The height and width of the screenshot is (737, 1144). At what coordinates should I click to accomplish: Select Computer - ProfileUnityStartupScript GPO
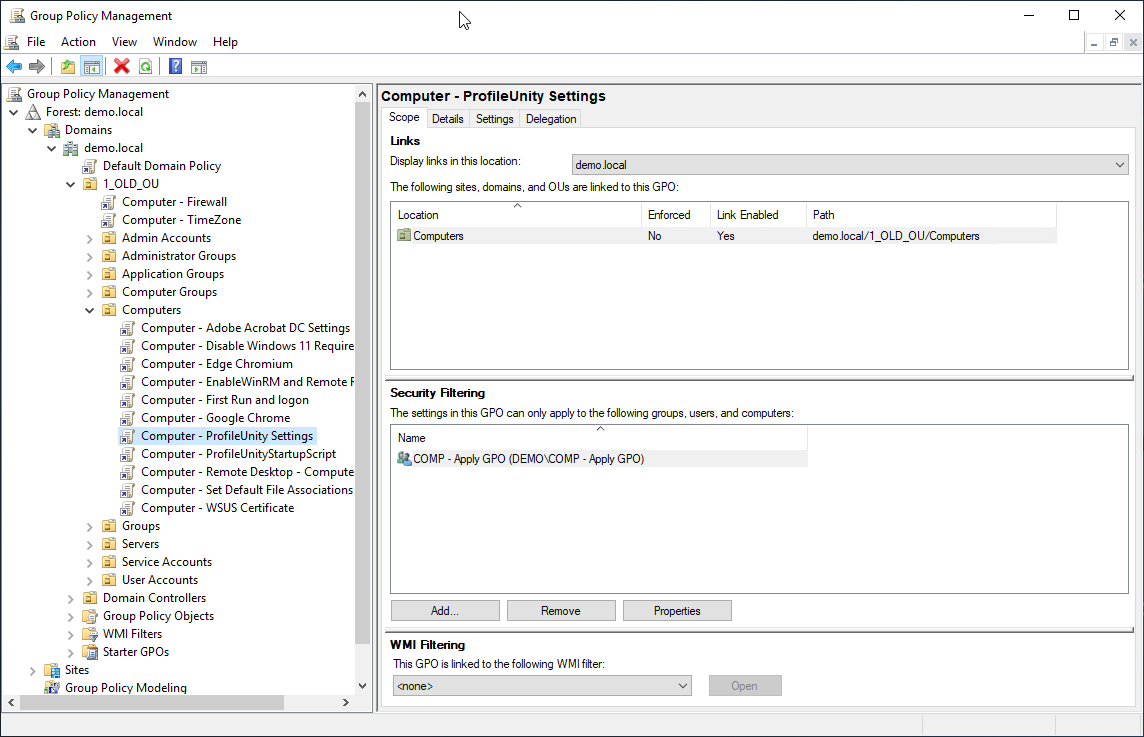point(238,454)
